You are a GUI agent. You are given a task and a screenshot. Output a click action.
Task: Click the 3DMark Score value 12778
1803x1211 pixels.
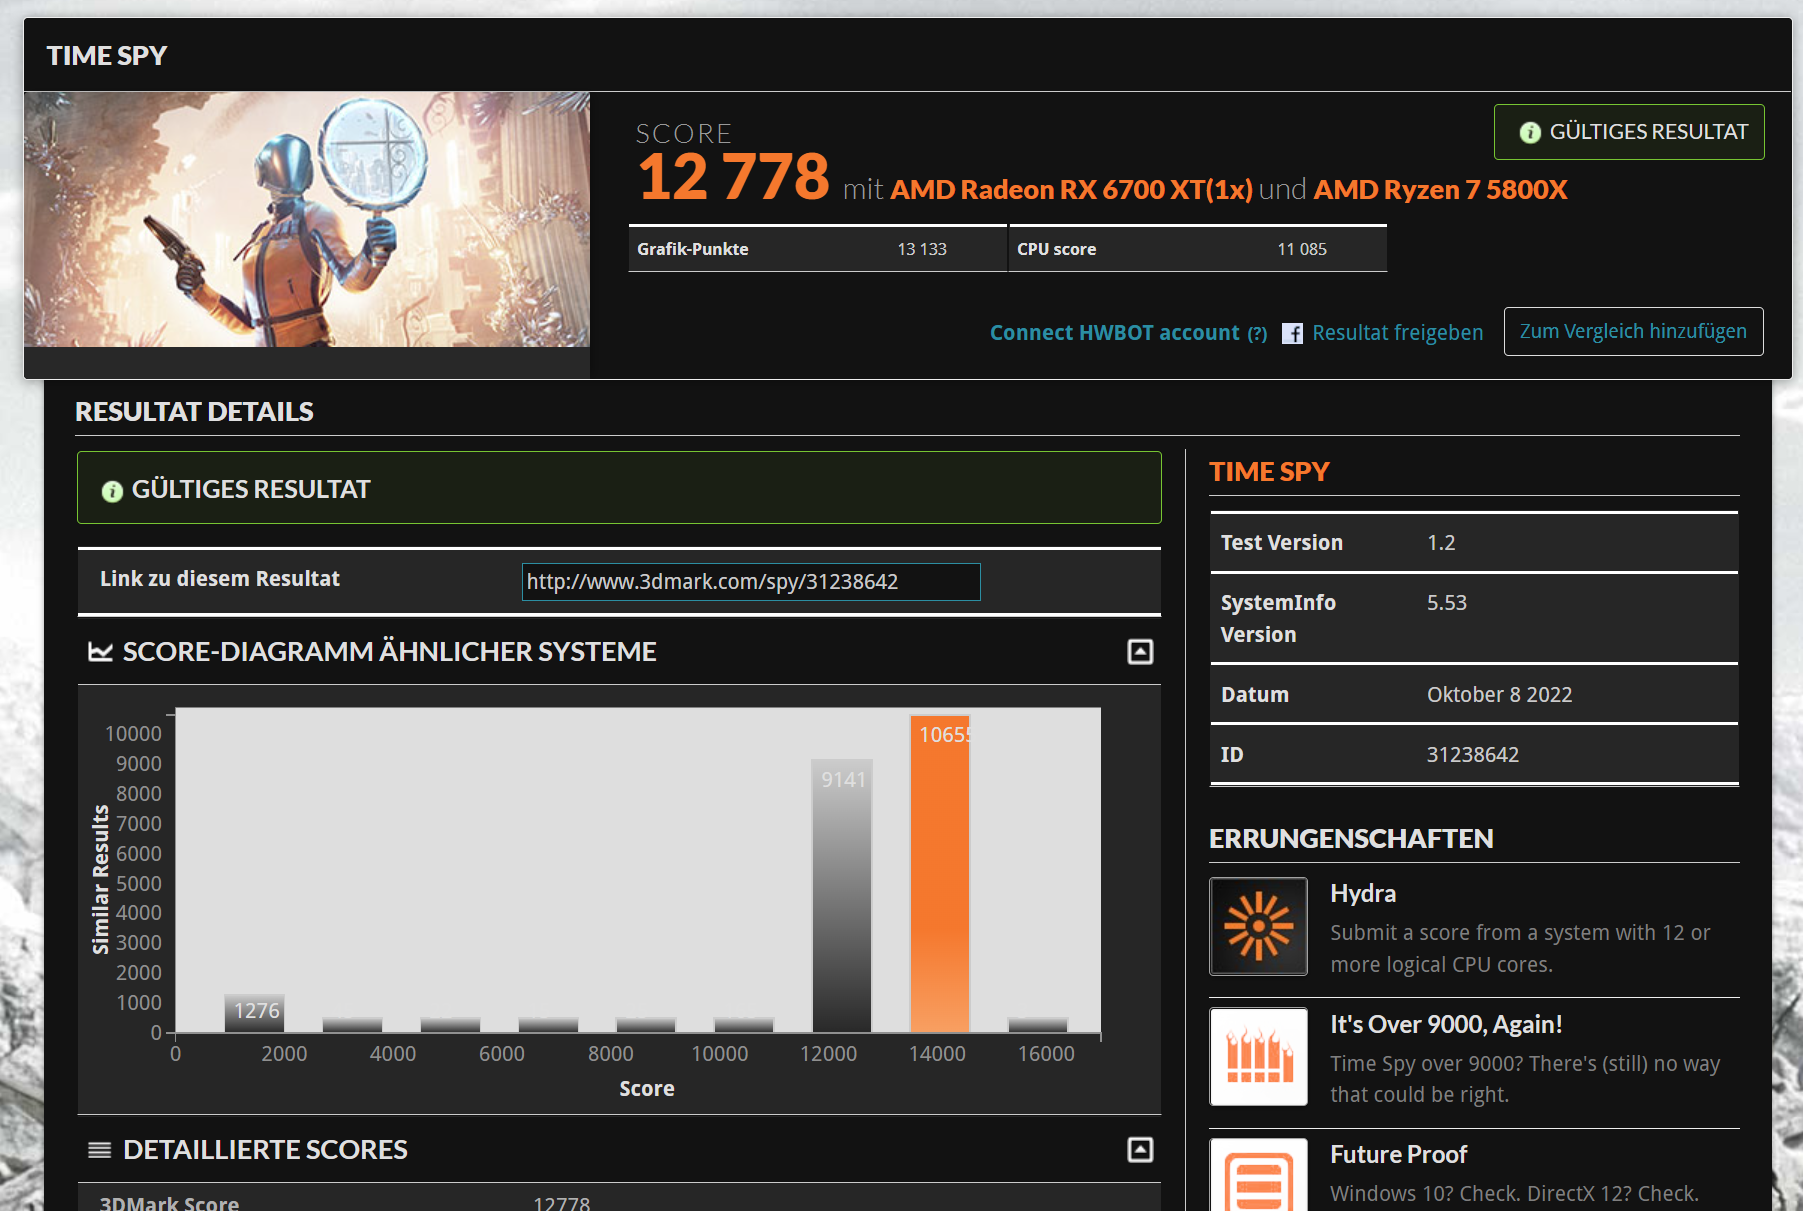point(562,1203)
